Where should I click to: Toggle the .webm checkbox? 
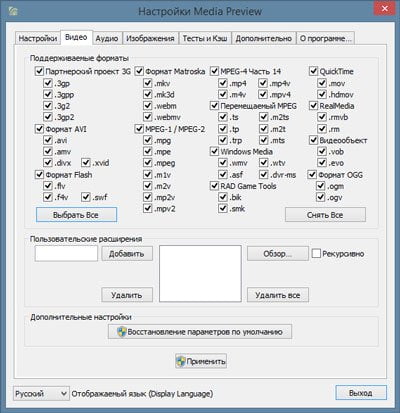pos(148,106)
